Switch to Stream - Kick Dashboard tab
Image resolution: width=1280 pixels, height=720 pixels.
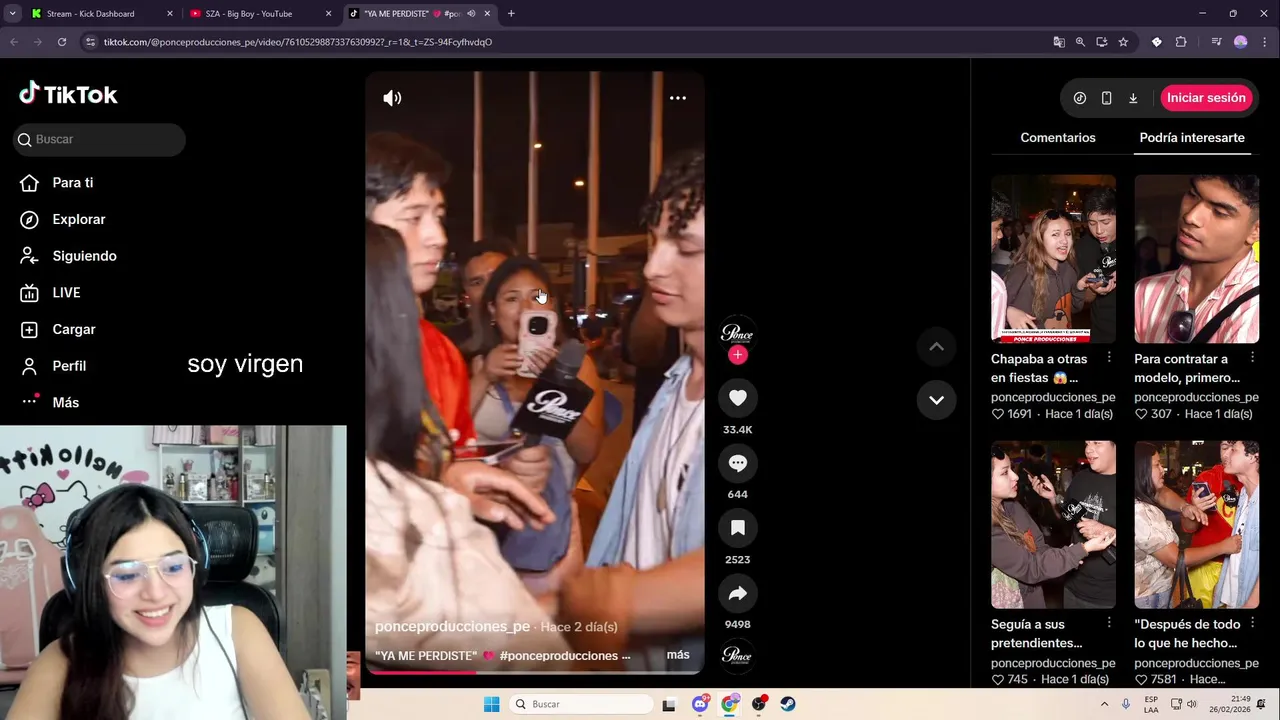pyautogui.click(x=101, y=14)
